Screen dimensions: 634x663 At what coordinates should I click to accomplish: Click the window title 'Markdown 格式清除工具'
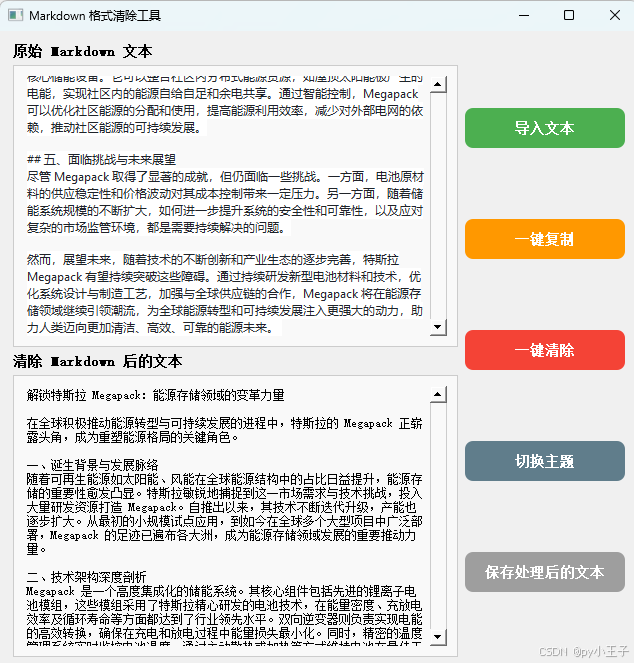click(x=95, y=16)
